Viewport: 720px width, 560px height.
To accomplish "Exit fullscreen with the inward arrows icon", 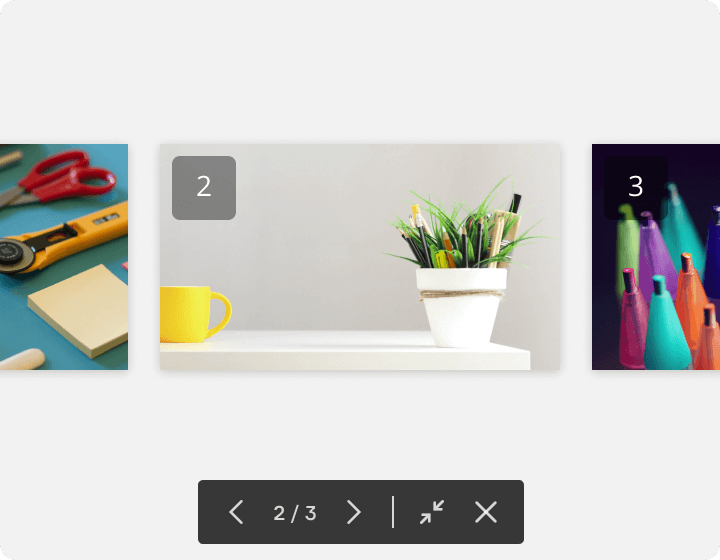I will coord(432,512).
